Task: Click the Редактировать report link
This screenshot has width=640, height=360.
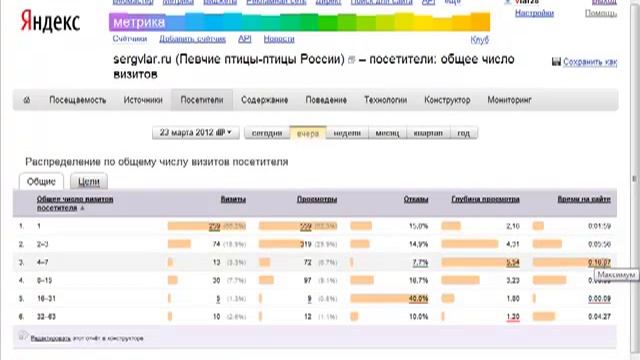Action: [51, 338]
